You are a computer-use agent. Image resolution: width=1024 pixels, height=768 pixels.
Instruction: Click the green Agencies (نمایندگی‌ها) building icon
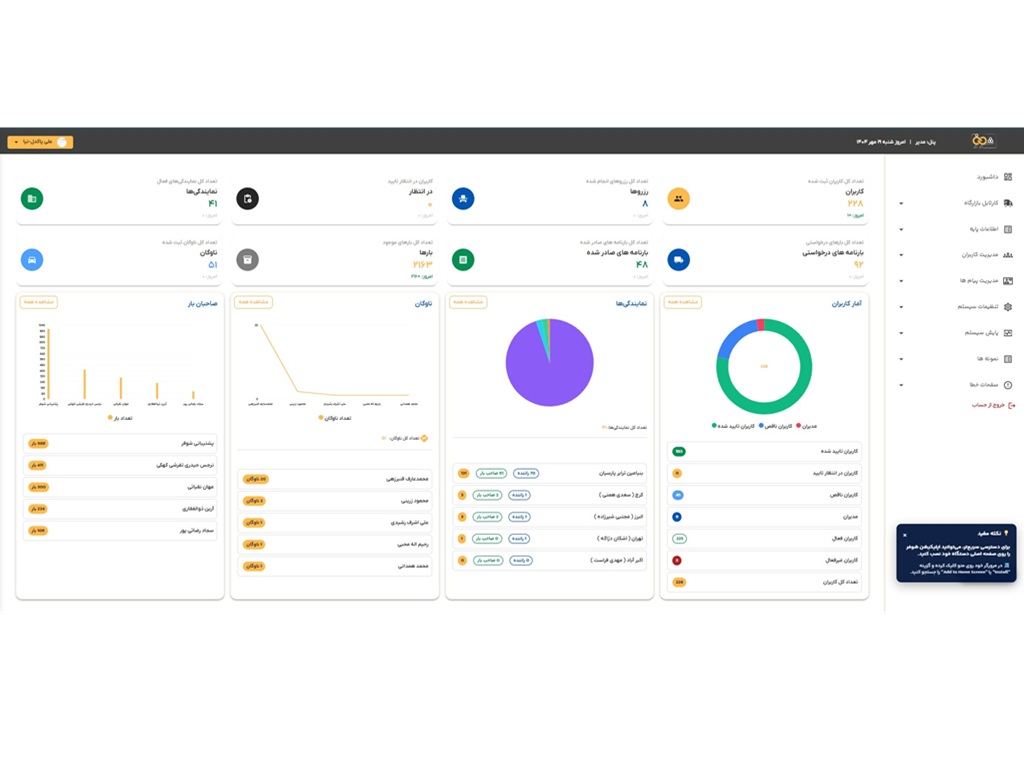tap(32, 199)
